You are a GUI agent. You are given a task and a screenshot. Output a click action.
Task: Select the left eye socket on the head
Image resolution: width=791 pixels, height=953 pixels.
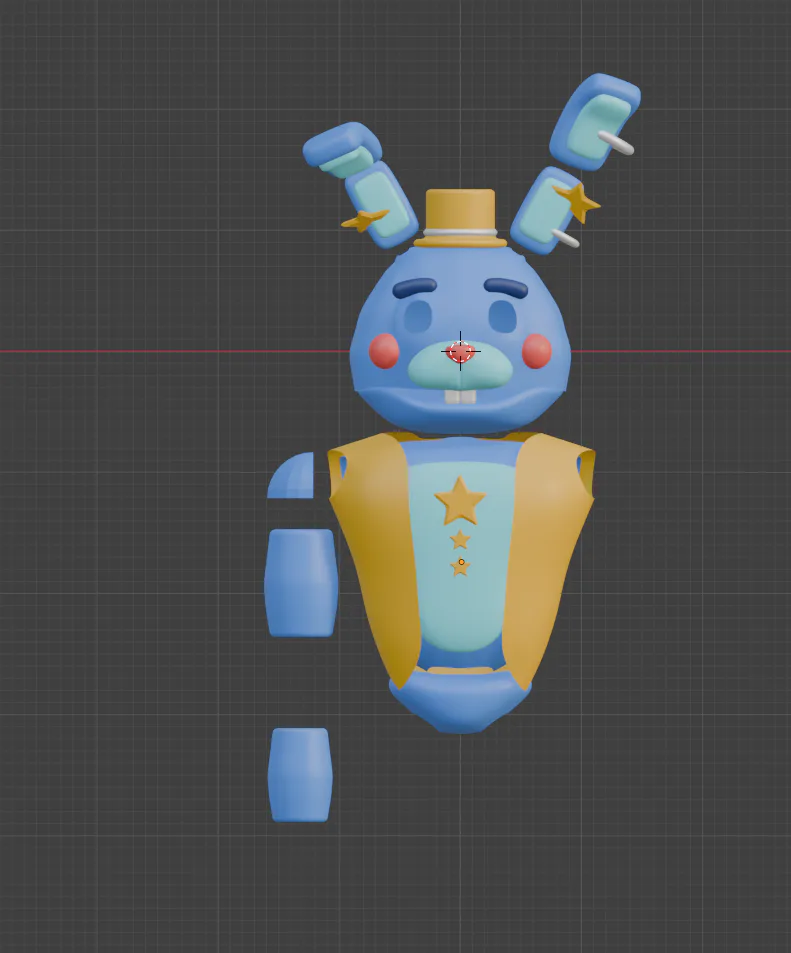pos(417,316)
